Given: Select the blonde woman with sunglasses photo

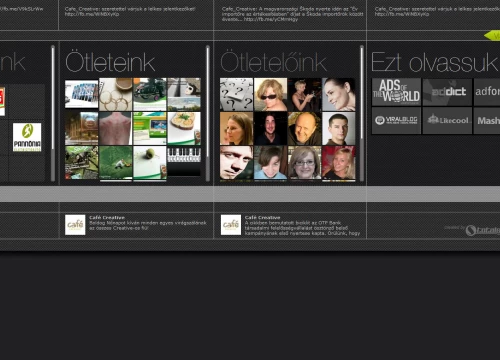Looking at the screenshot, I should click(270, 94).
